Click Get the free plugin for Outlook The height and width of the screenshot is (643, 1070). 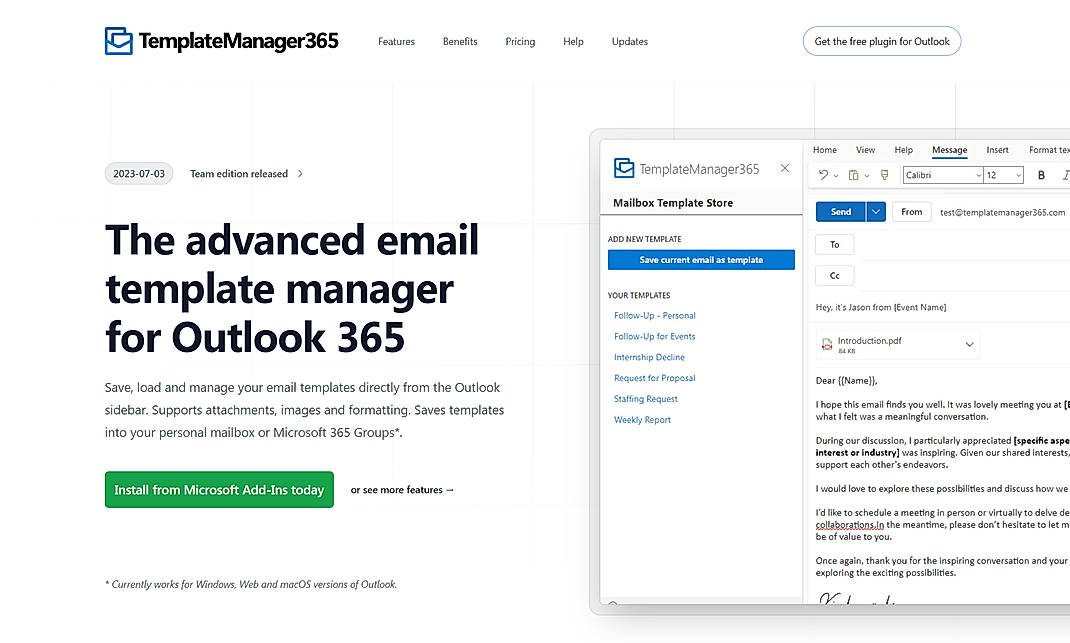point(882,41)
